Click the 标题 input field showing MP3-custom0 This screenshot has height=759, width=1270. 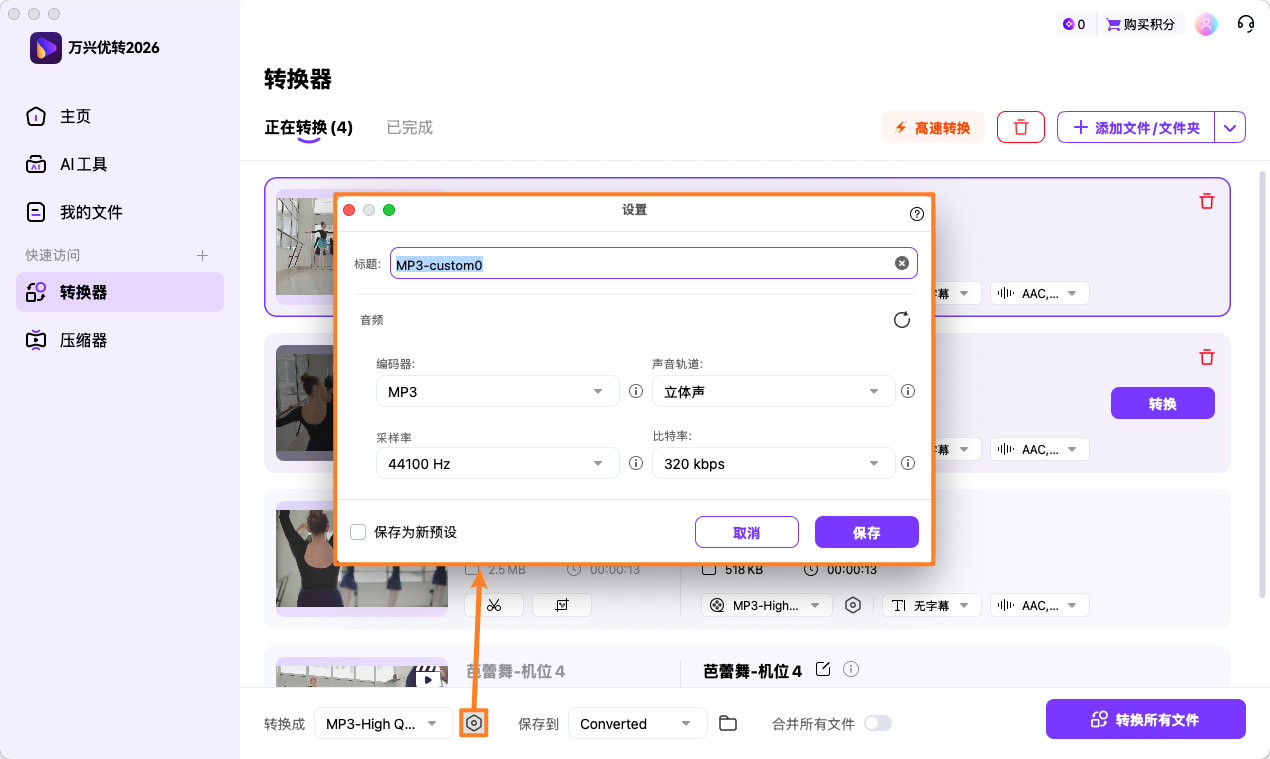(650, 262)
